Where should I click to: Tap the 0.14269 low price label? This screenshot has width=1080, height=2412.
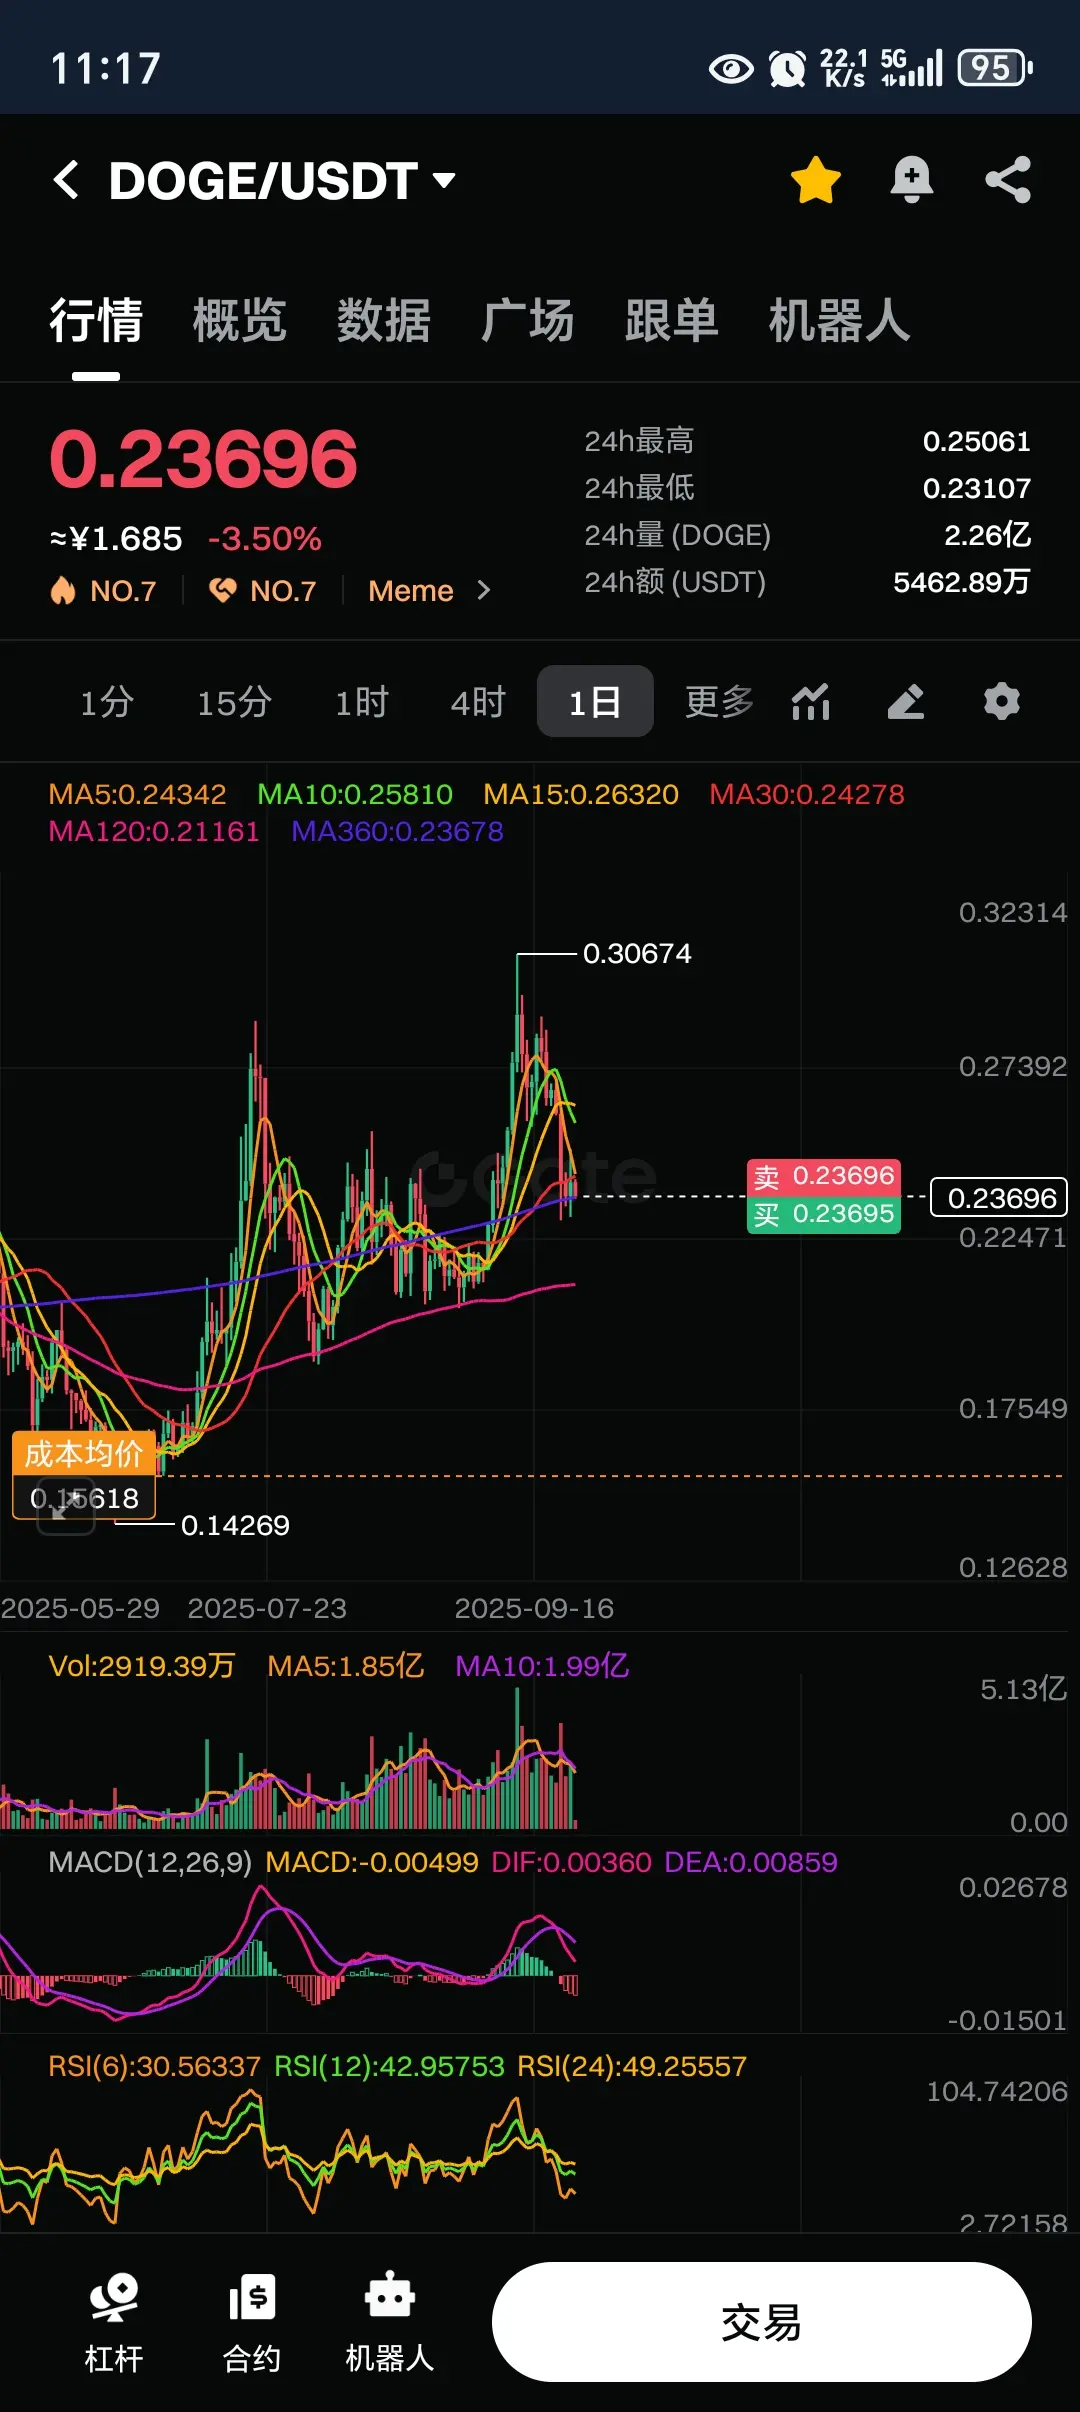click(x=235, y=1526)
